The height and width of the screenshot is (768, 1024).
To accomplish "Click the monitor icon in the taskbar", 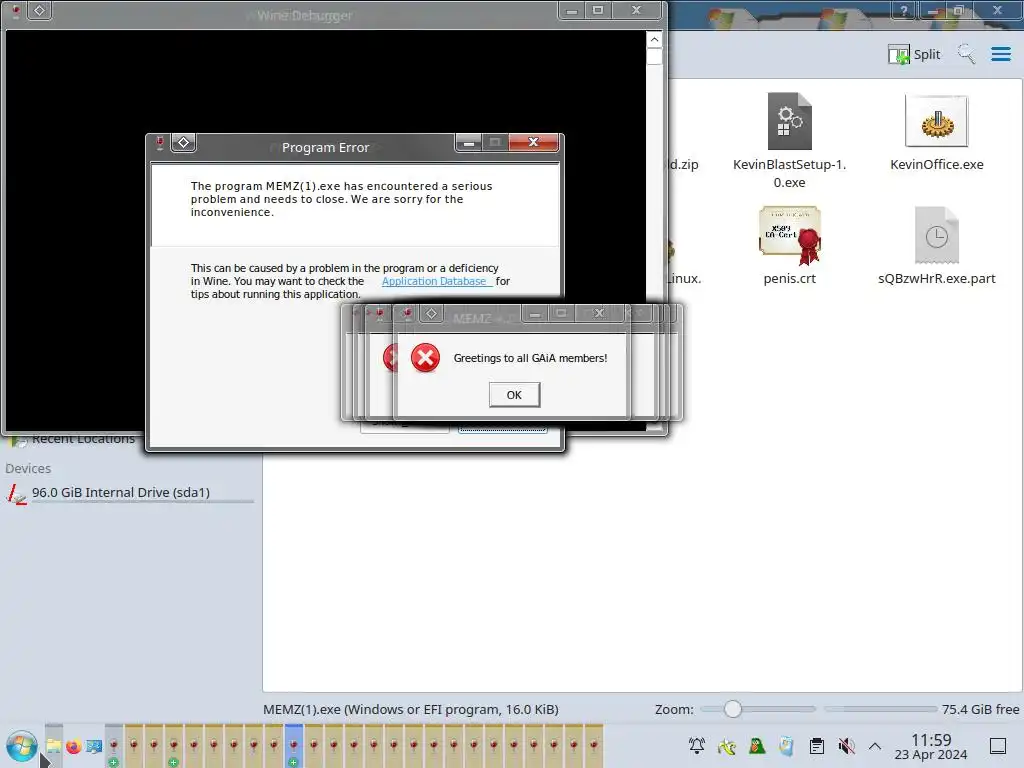I will 94,746.
